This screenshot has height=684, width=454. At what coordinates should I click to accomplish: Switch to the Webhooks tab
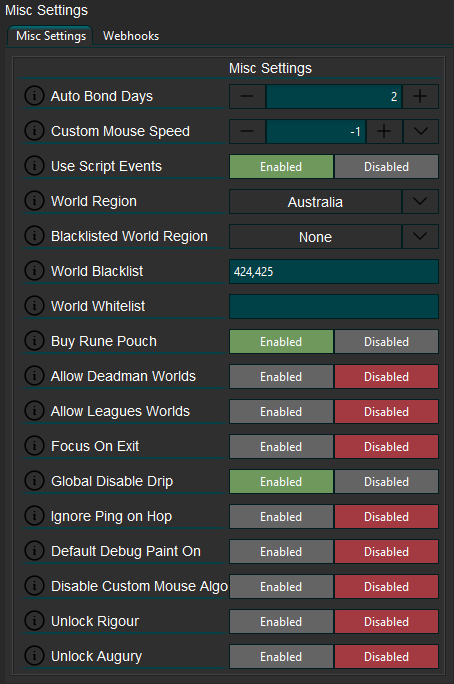(x=131, y=36)
